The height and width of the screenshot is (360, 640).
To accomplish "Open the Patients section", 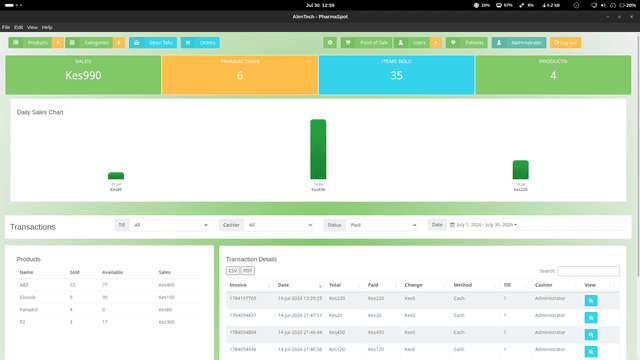I will 467,42.
